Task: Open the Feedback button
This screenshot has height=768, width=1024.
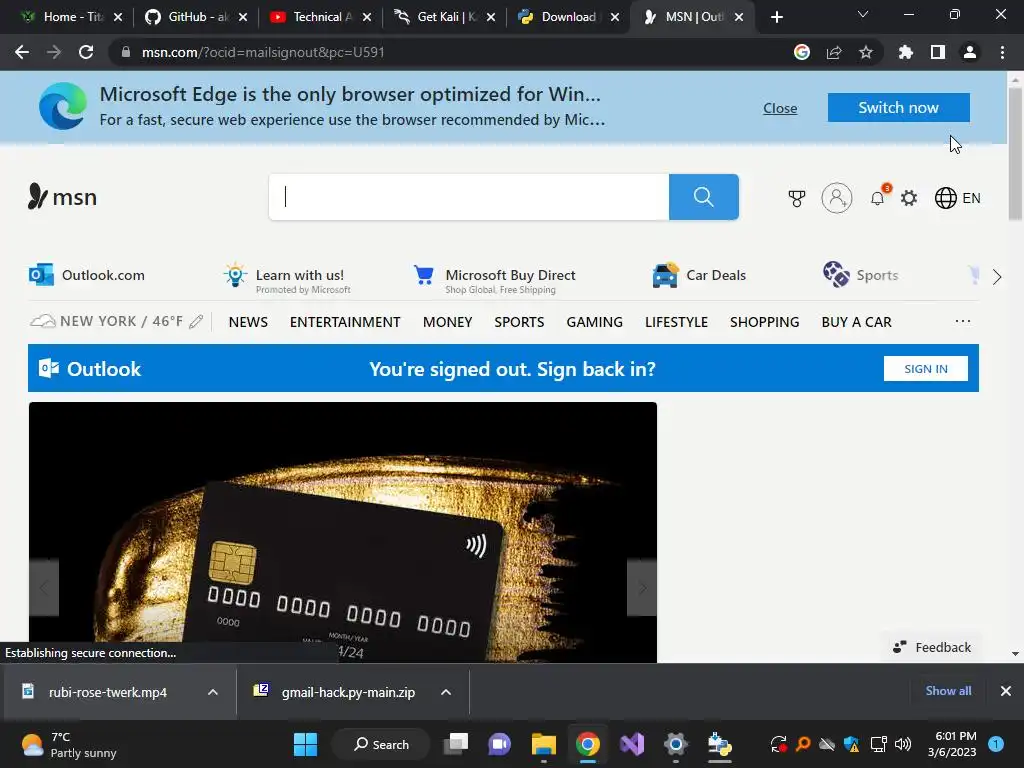Action: click(x=932, y=647)
